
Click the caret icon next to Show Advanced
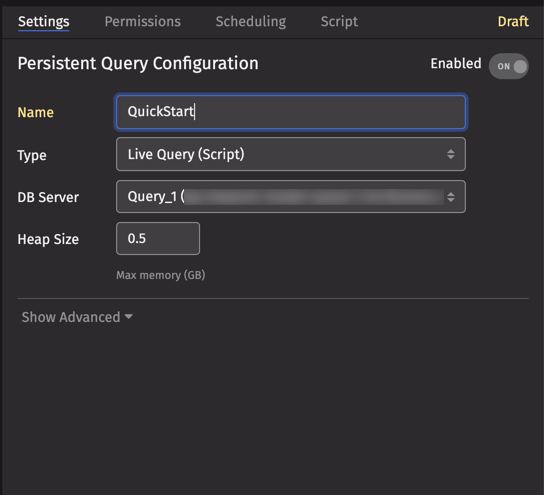128,317
